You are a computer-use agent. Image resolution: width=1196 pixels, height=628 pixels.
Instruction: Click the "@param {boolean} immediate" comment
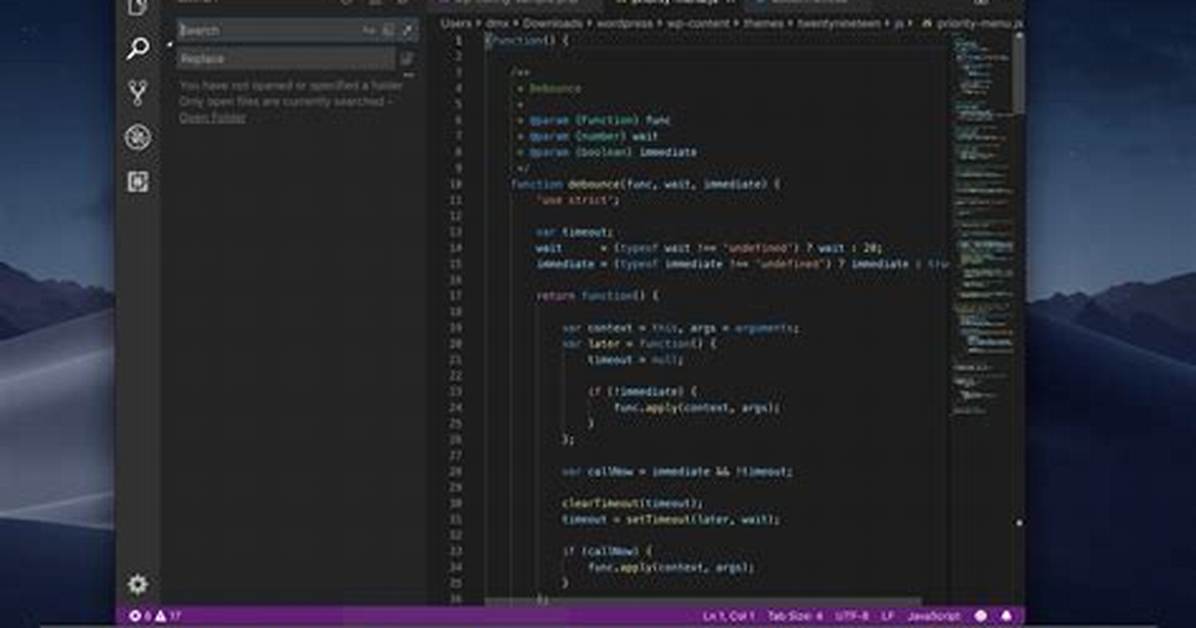click(612, 152)
